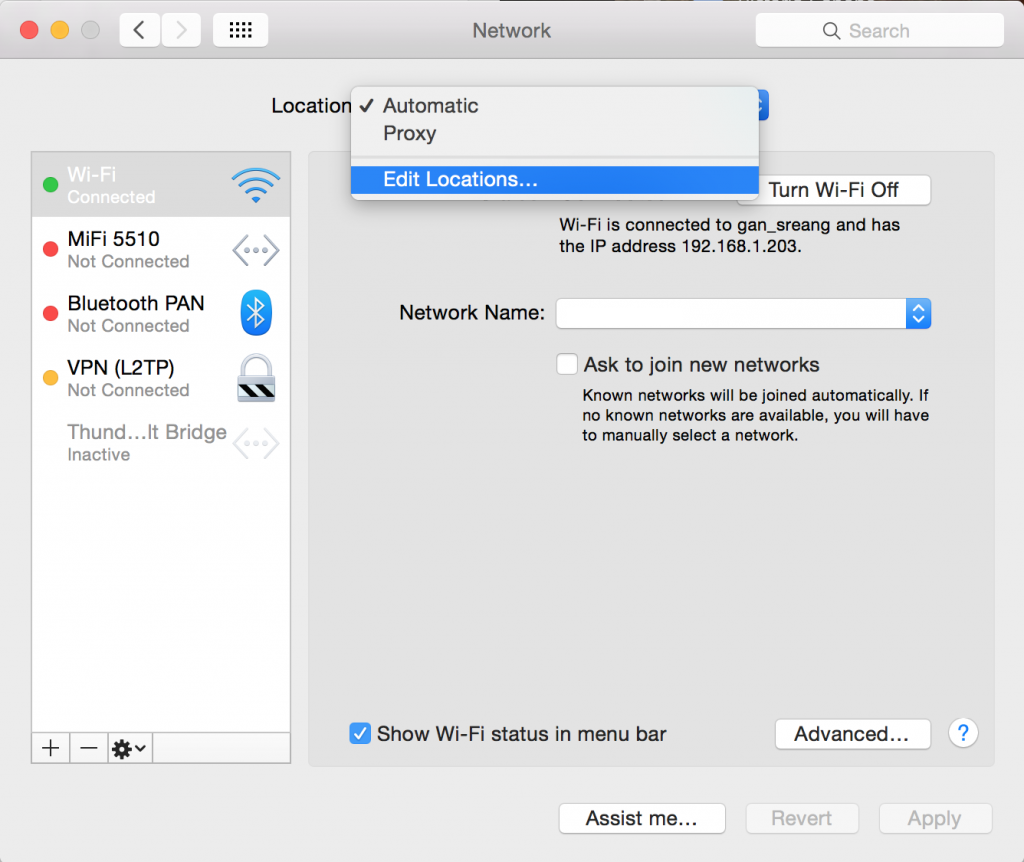
Task: Click the forward navigation arrow
Action: click(x=180, y=29)
